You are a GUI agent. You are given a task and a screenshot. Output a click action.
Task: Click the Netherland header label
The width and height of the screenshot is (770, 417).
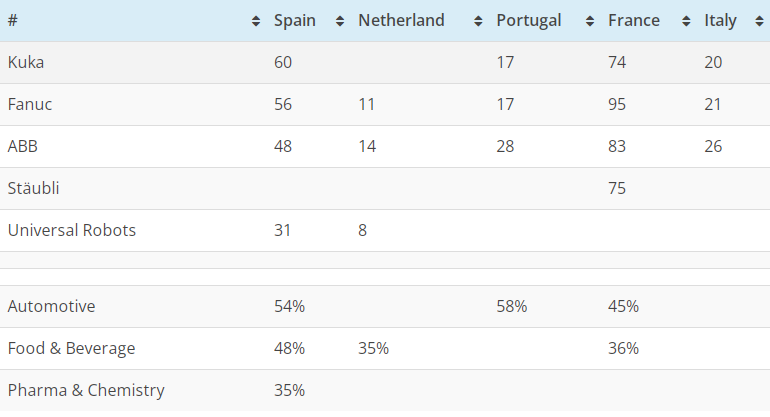[x=401, y=21]
